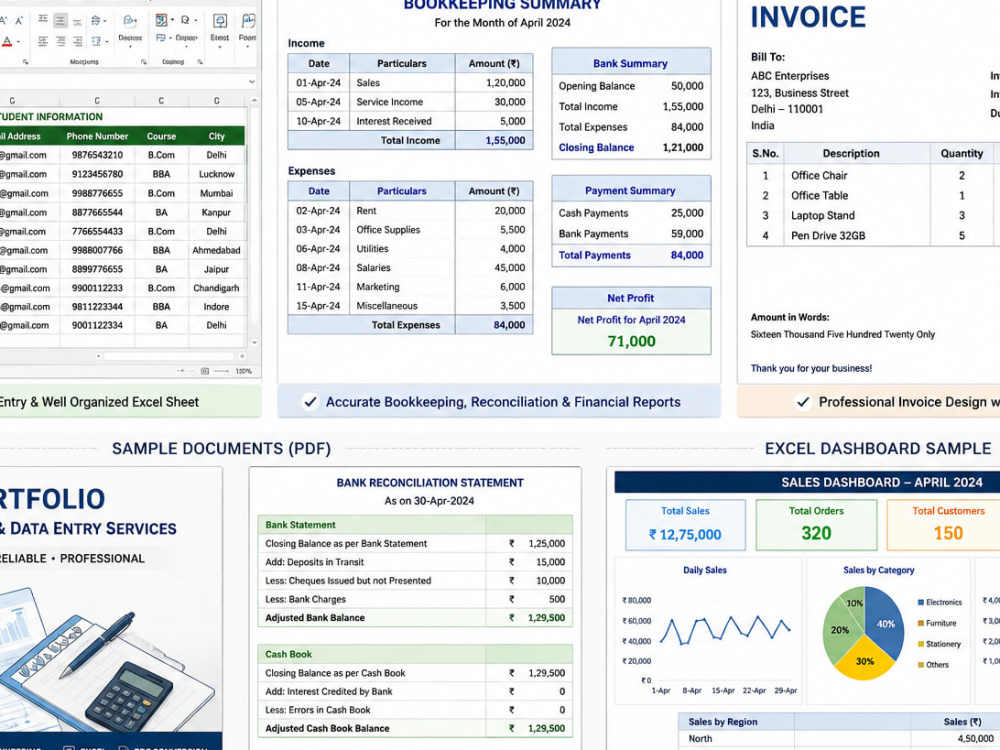Click blue 40% slice of pie chart
Screen dimensions: 1000x750
pyautogui.click(x=885, y=622)
